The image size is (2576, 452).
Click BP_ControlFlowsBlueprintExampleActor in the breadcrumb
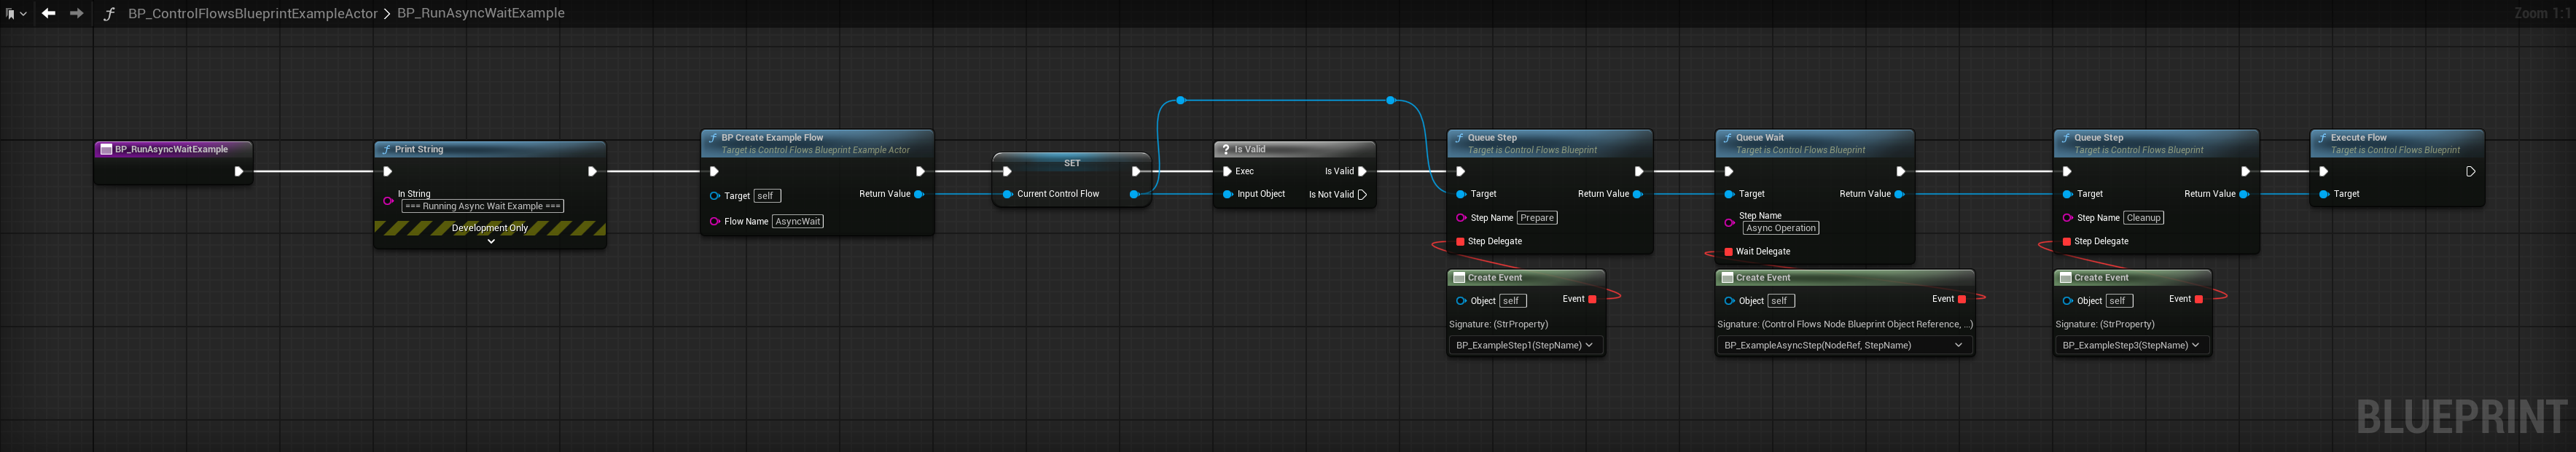pyautogui.click(x=253, y=14)
